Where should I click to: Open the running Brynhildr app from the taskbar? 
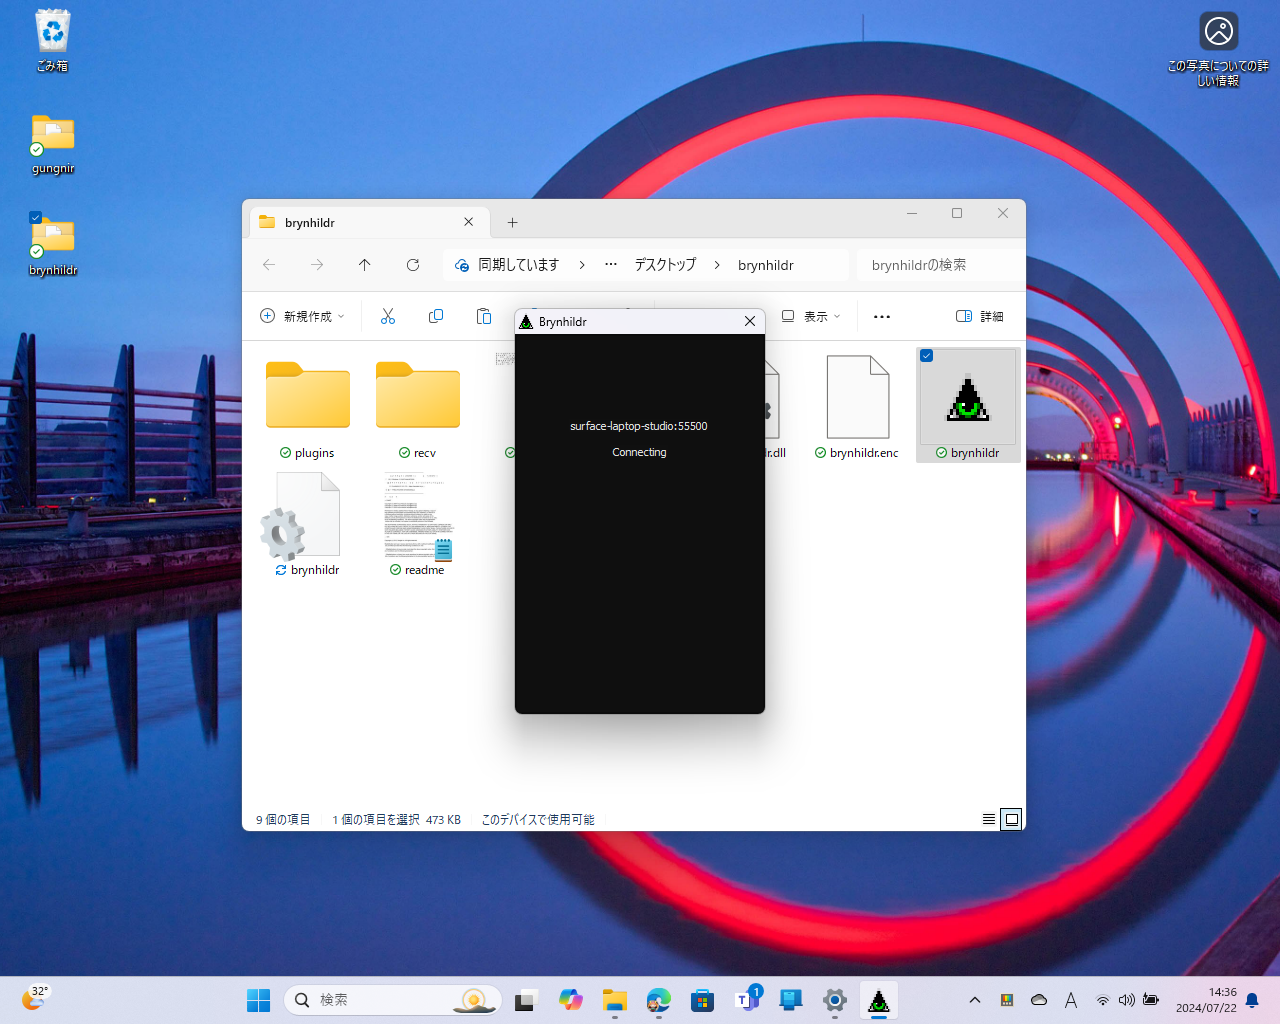tap(878, 999)
